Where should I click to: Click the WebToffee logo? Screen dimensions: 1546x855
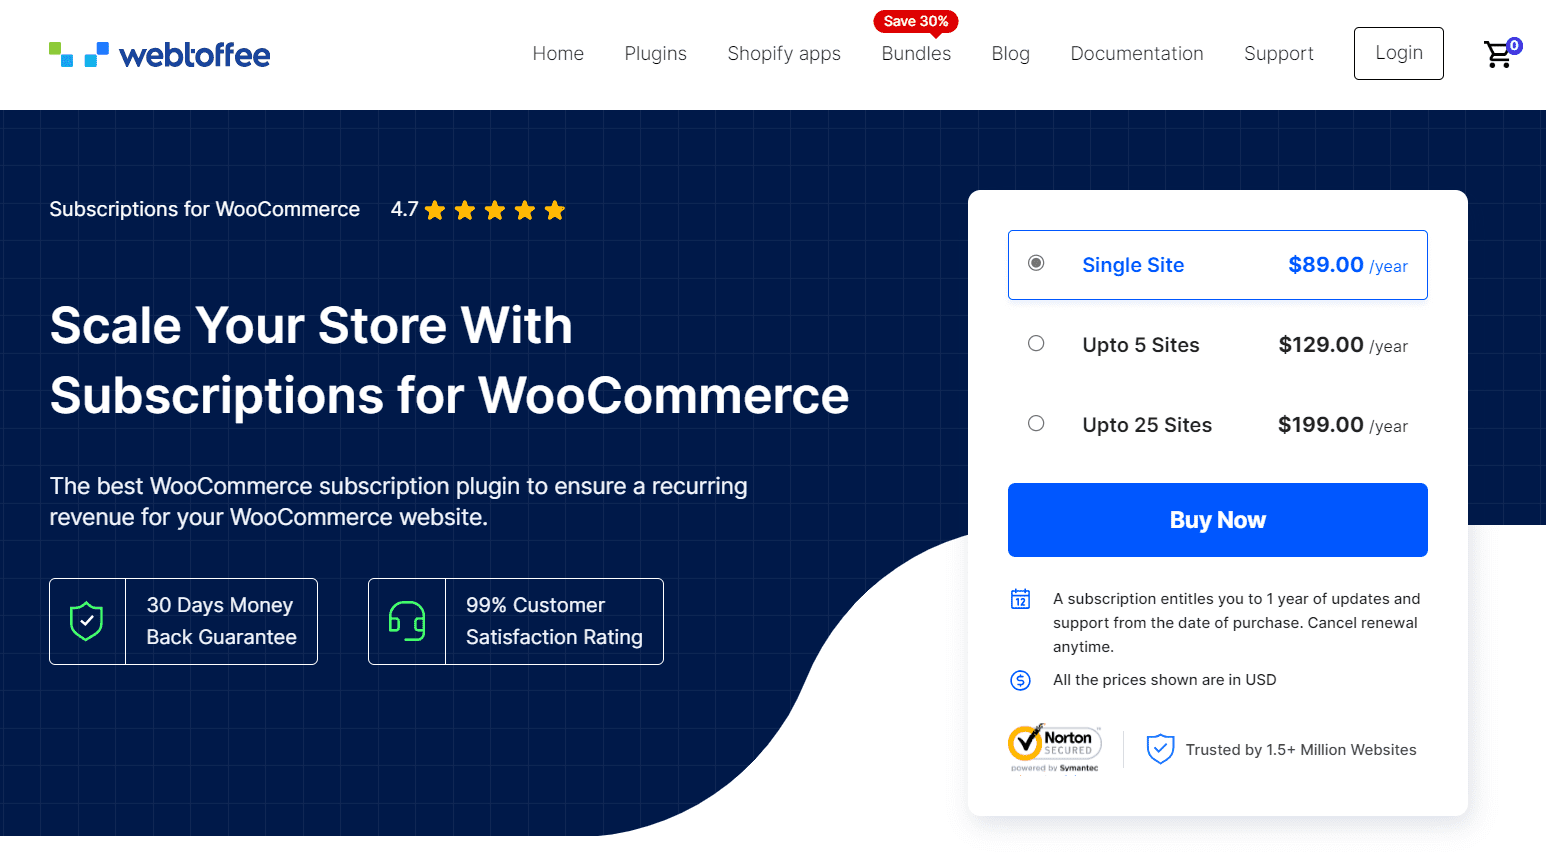pyautogui.click(x=160, y=54)
